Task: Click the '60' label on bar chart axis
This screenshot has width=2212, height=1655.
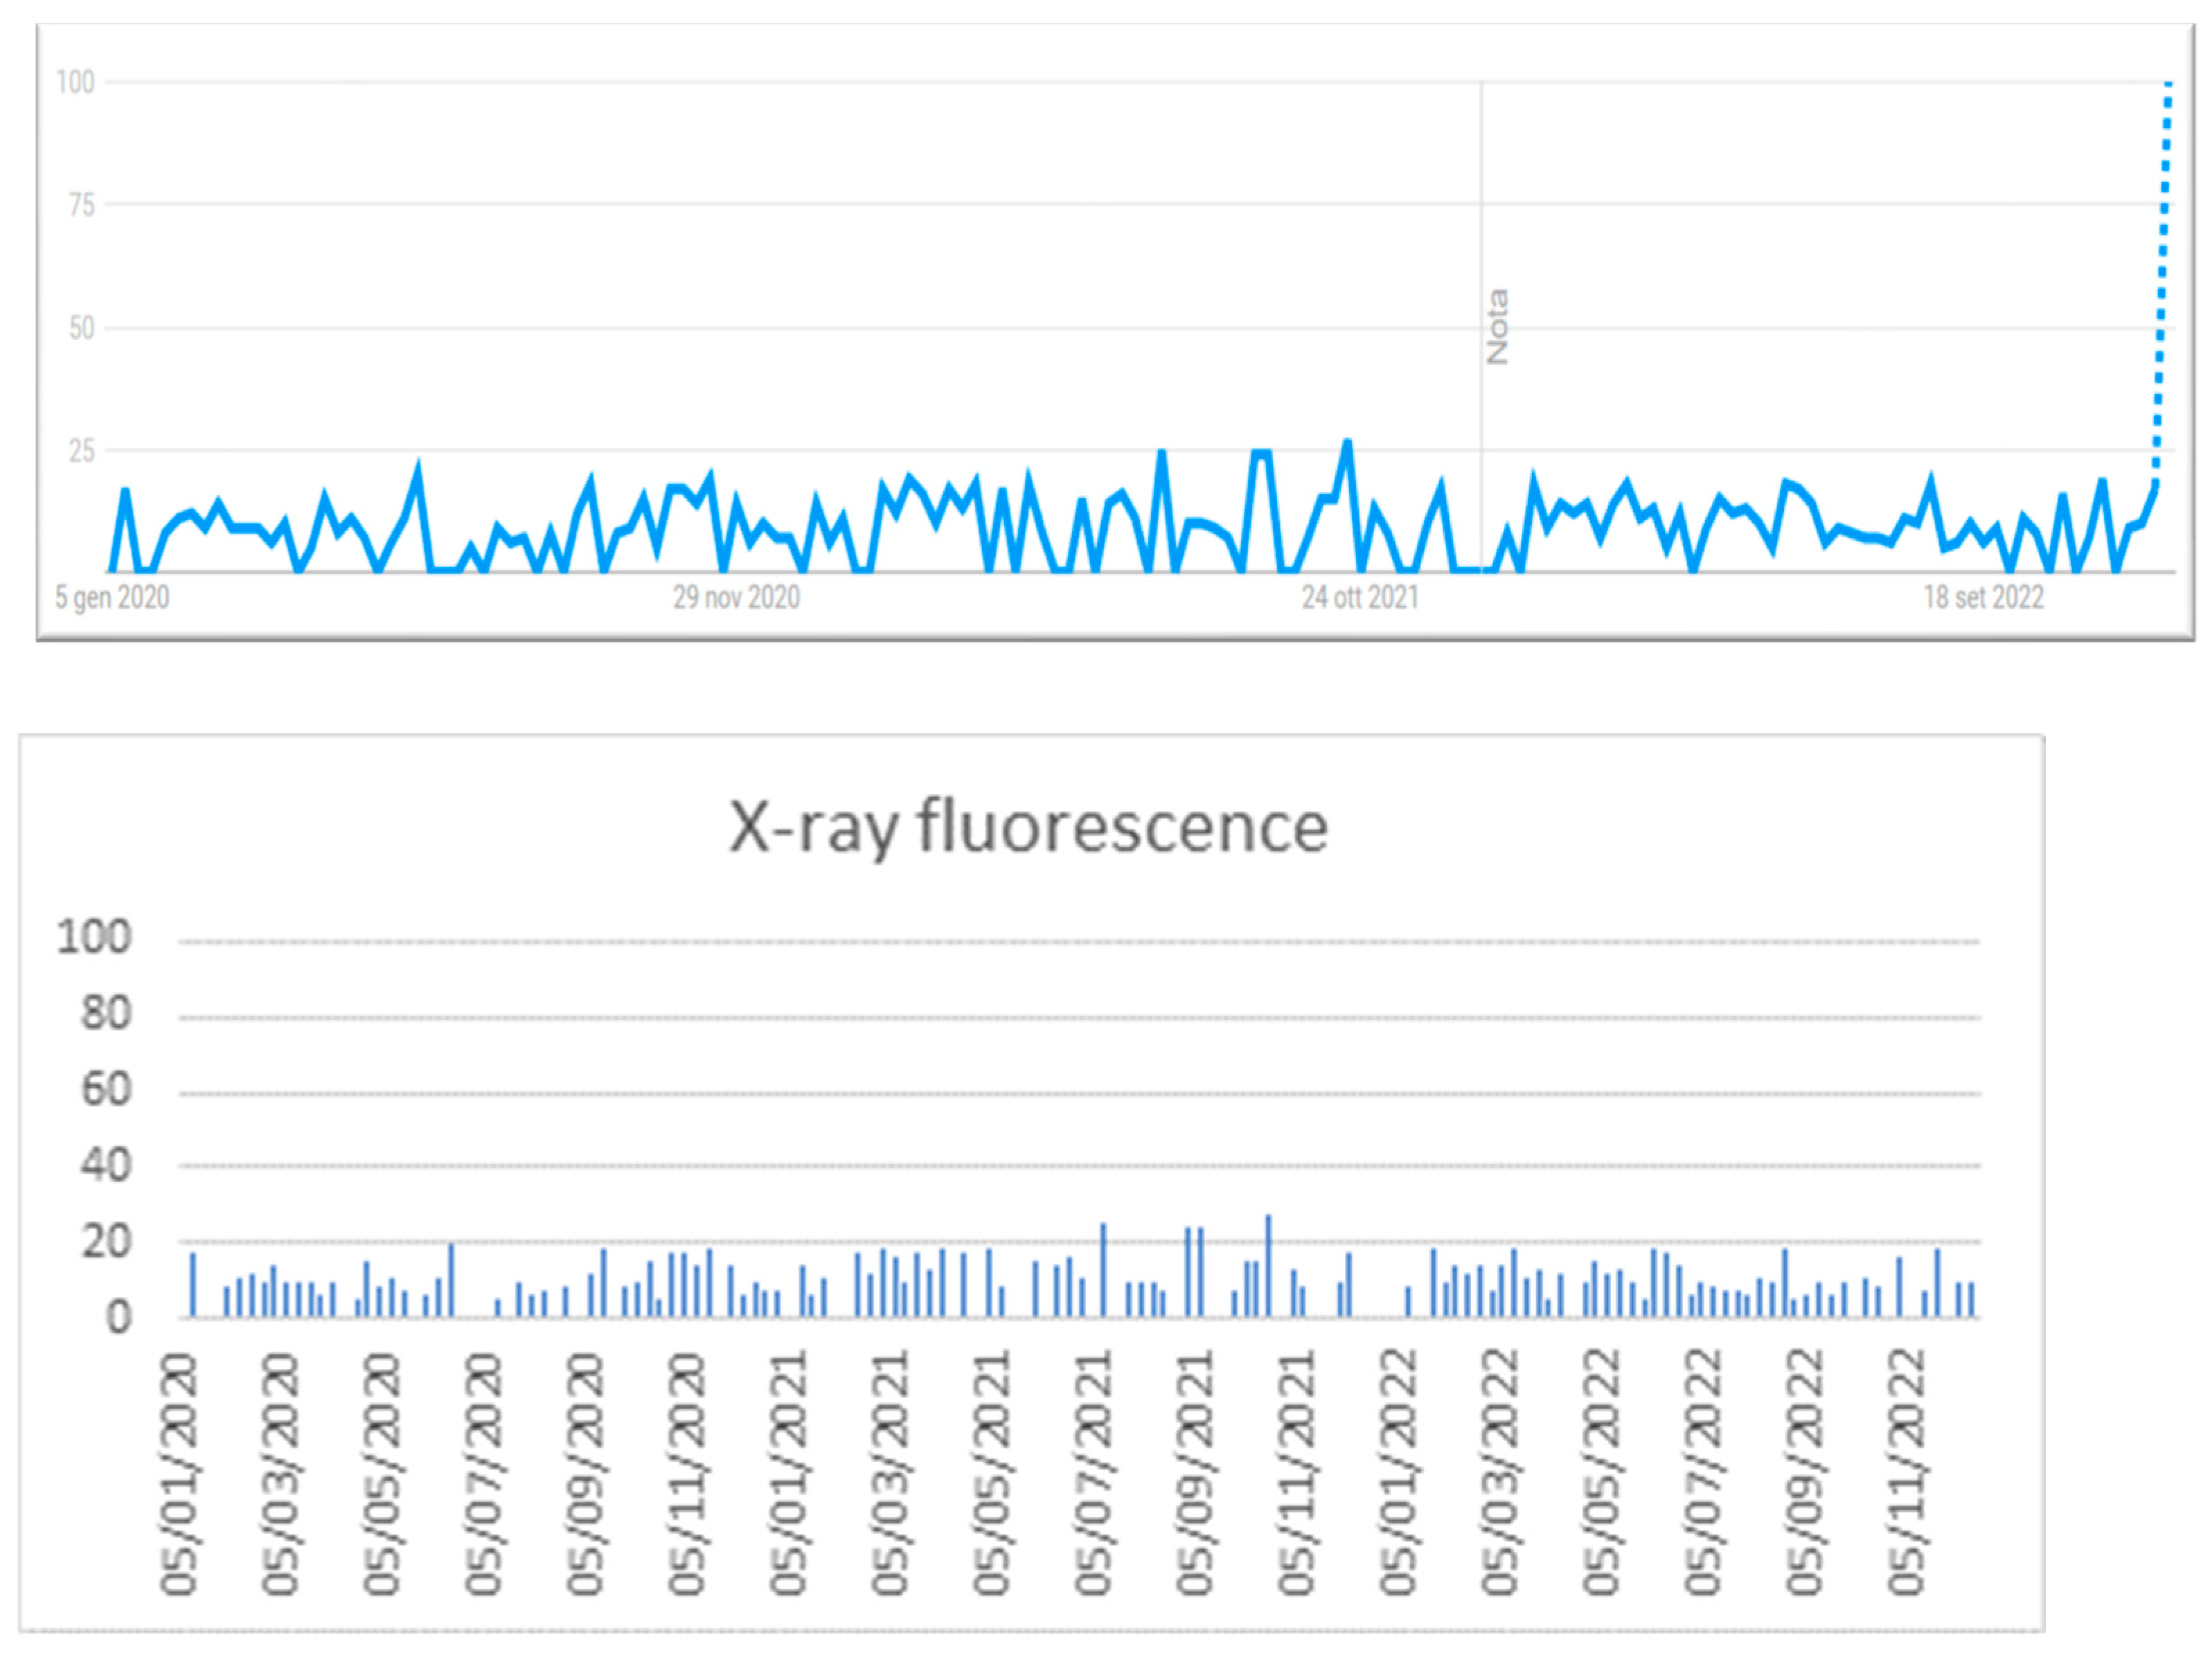Action: point(106,1090)
